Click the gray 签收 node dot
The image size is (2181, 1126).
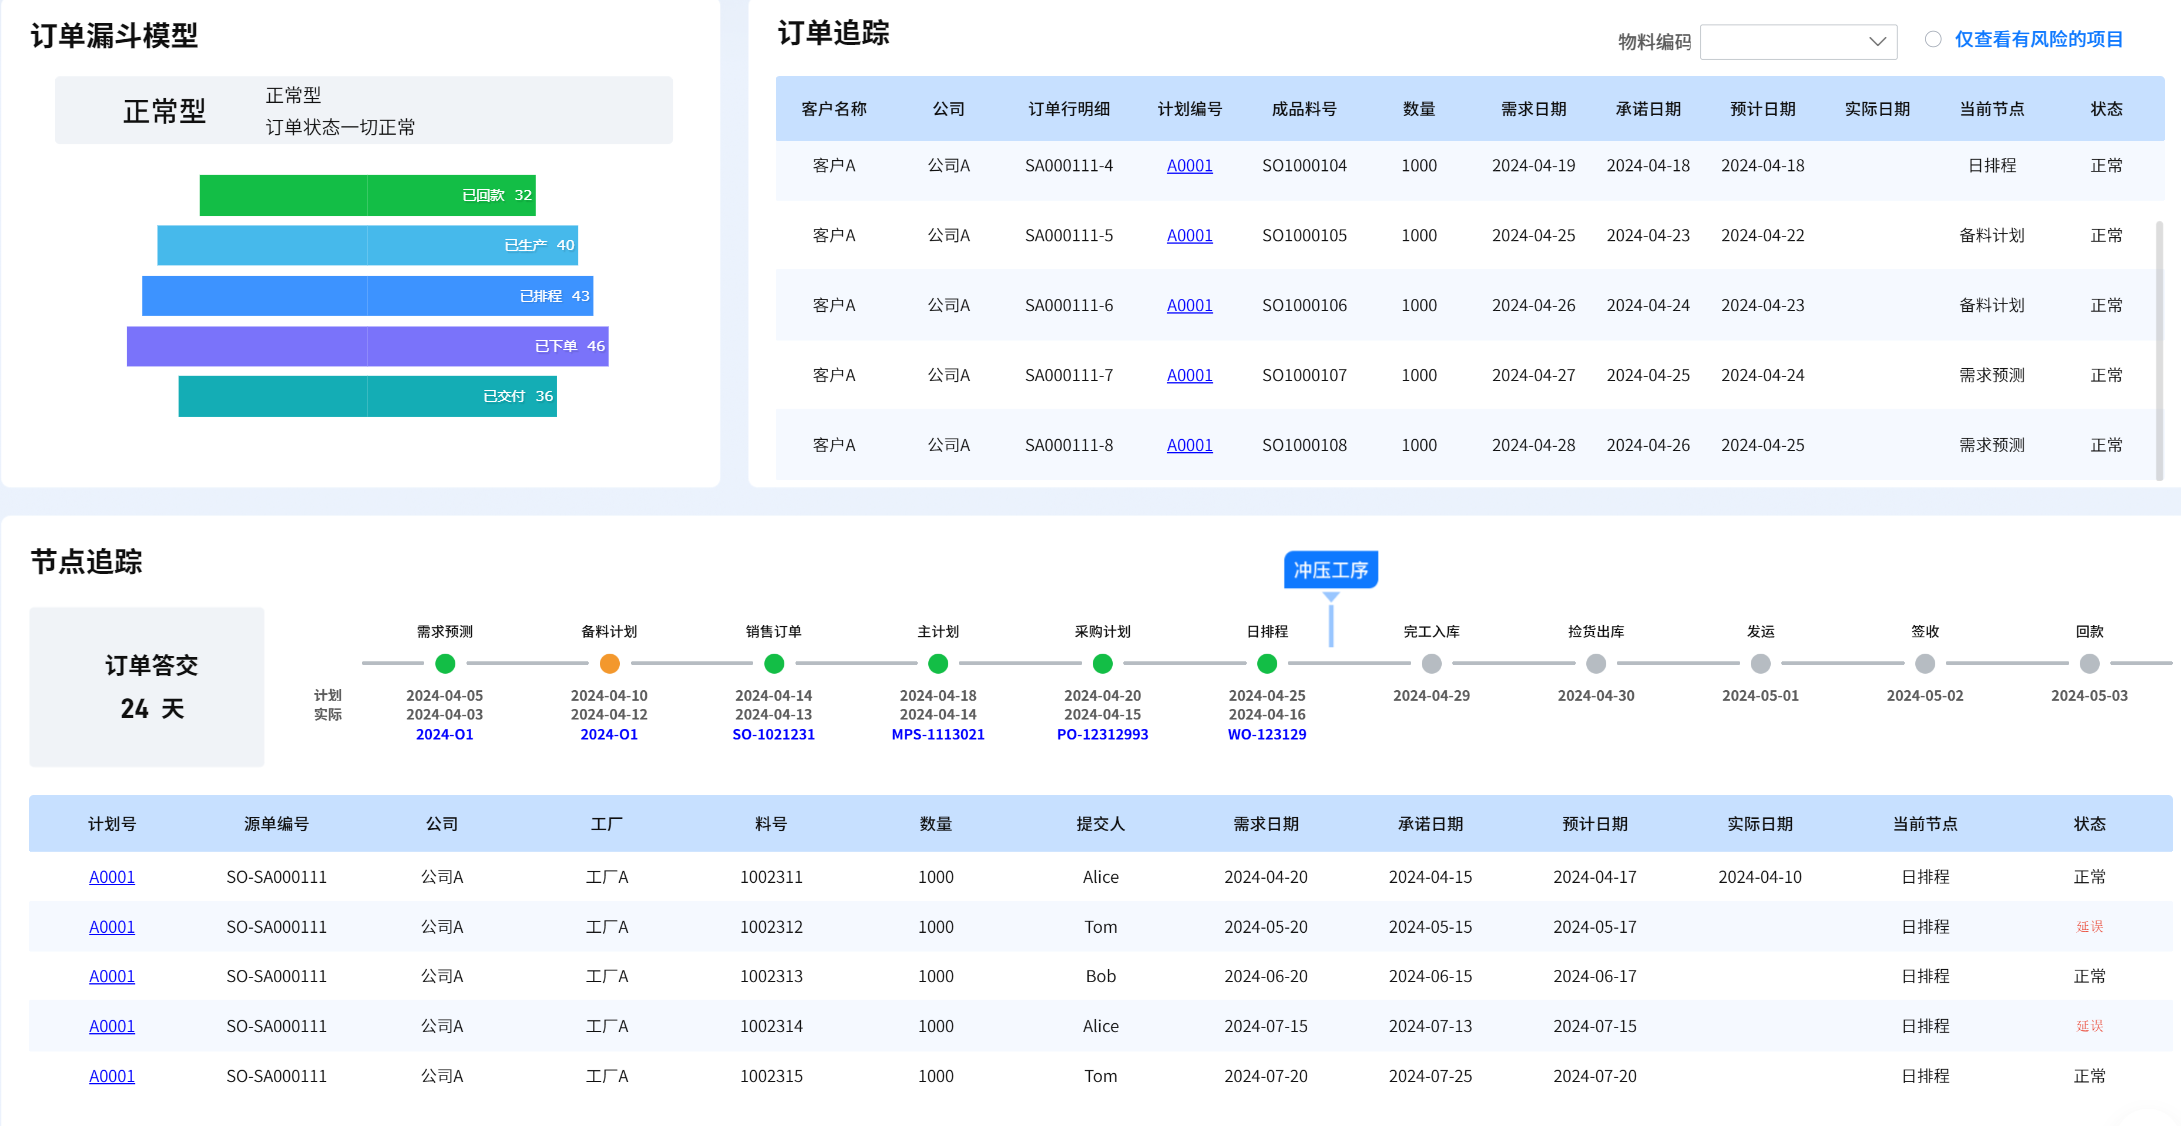click(x=1925, y=663)
